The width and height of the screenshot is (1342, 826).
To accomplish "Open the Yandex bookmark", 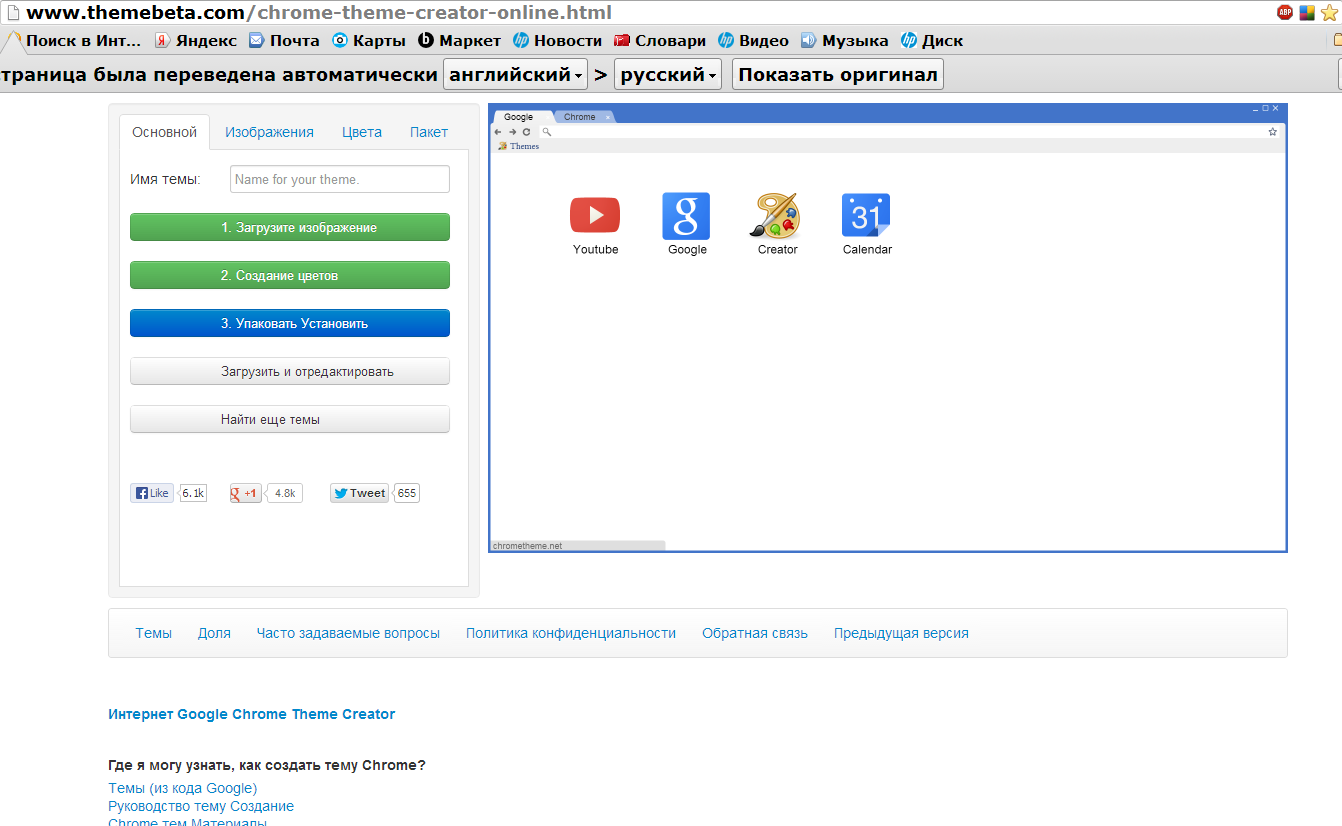I will (195, 41).
